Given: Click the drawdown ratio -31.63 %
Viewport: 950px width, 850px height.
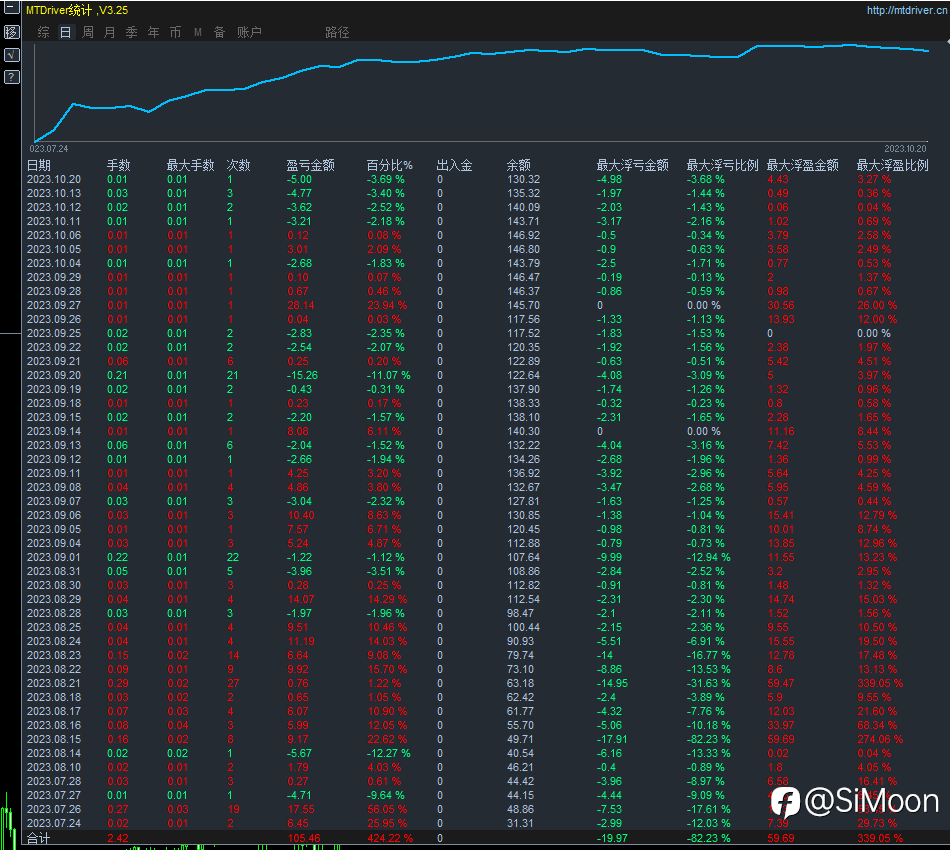Looking at the screenshot, I should click(708, 683).
